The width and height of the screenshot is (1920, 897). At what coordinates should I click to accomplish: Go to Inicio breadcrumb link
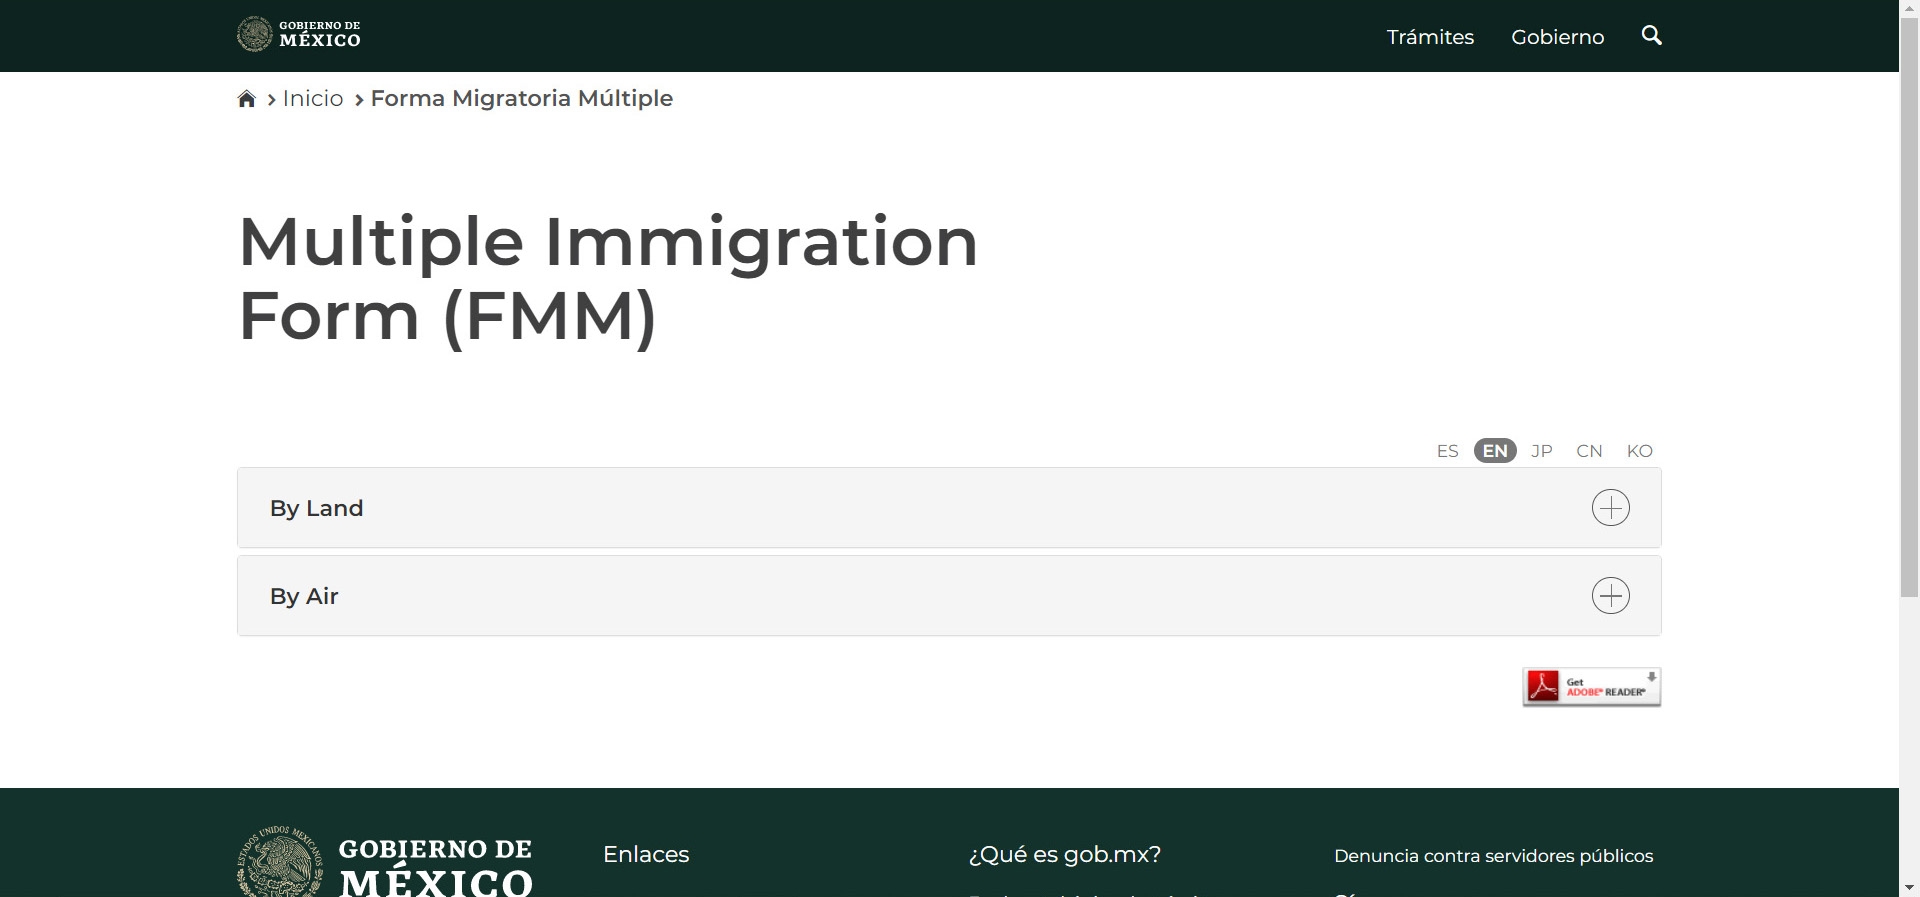pyautogui.click(x=312, y=99)
